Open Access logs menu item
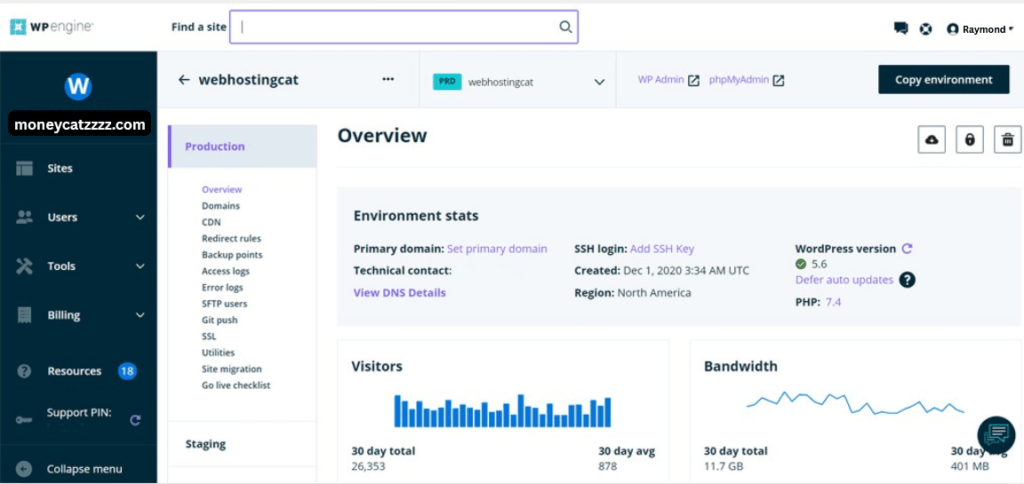The image size is (1024, 484). click(225, 271)
